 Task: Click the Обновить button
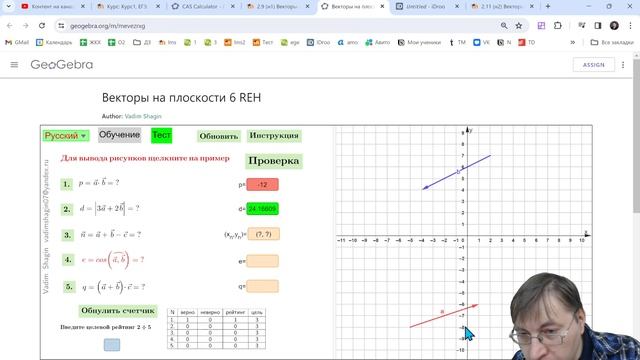click(x=219, y=136)
